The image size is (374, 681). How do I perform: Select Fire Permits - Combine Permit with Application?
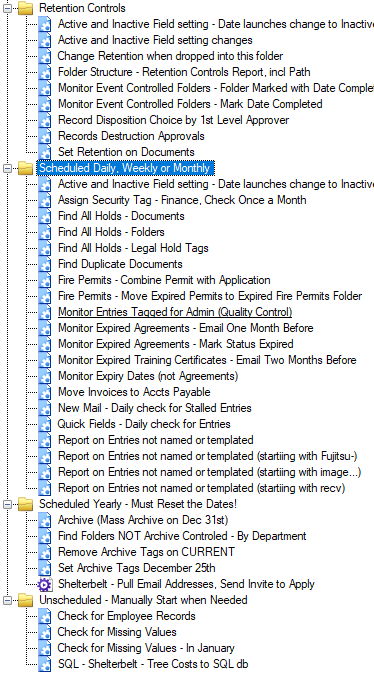coord(164,281)
